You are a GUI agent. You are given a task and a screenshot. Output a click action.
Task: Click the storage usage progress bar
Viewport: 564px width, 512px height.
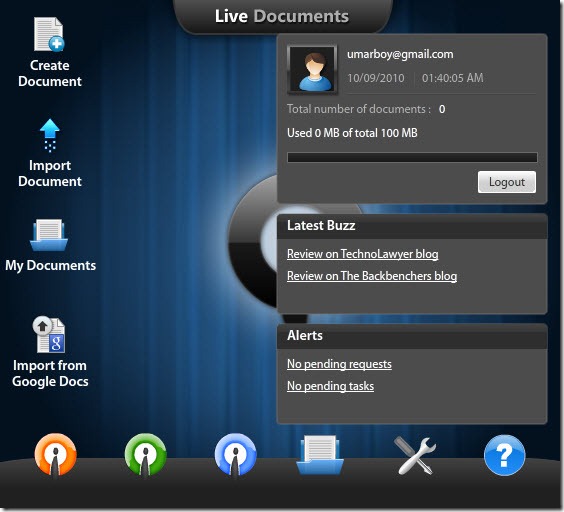(x=412, y=157)
